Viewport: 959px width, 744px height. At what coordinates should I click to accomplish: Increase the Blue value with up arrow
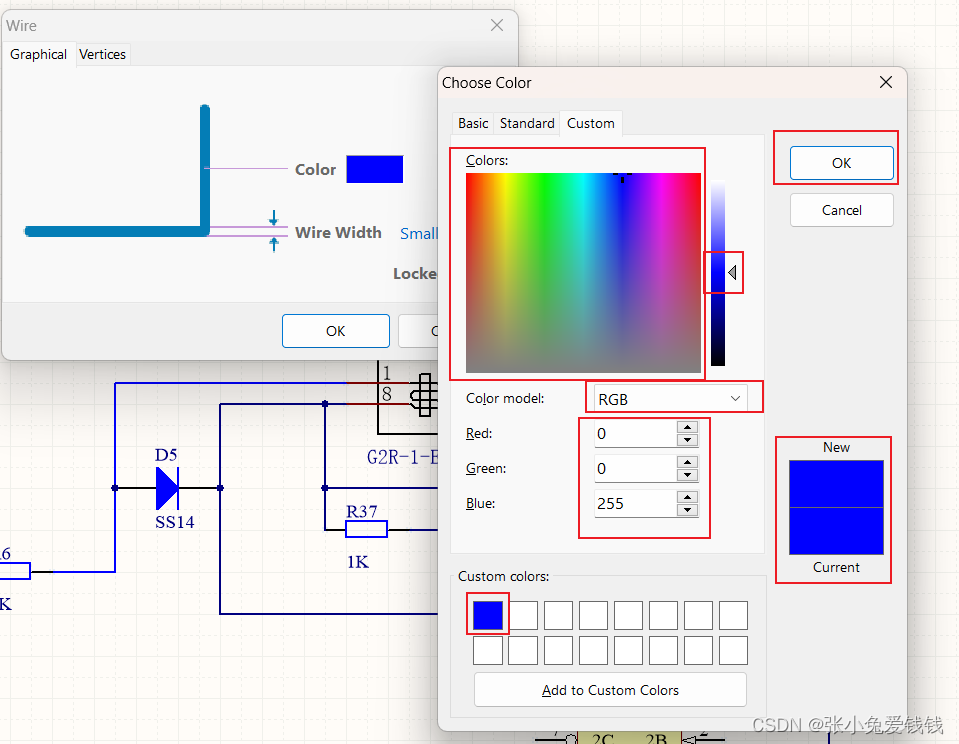(687, 497)
